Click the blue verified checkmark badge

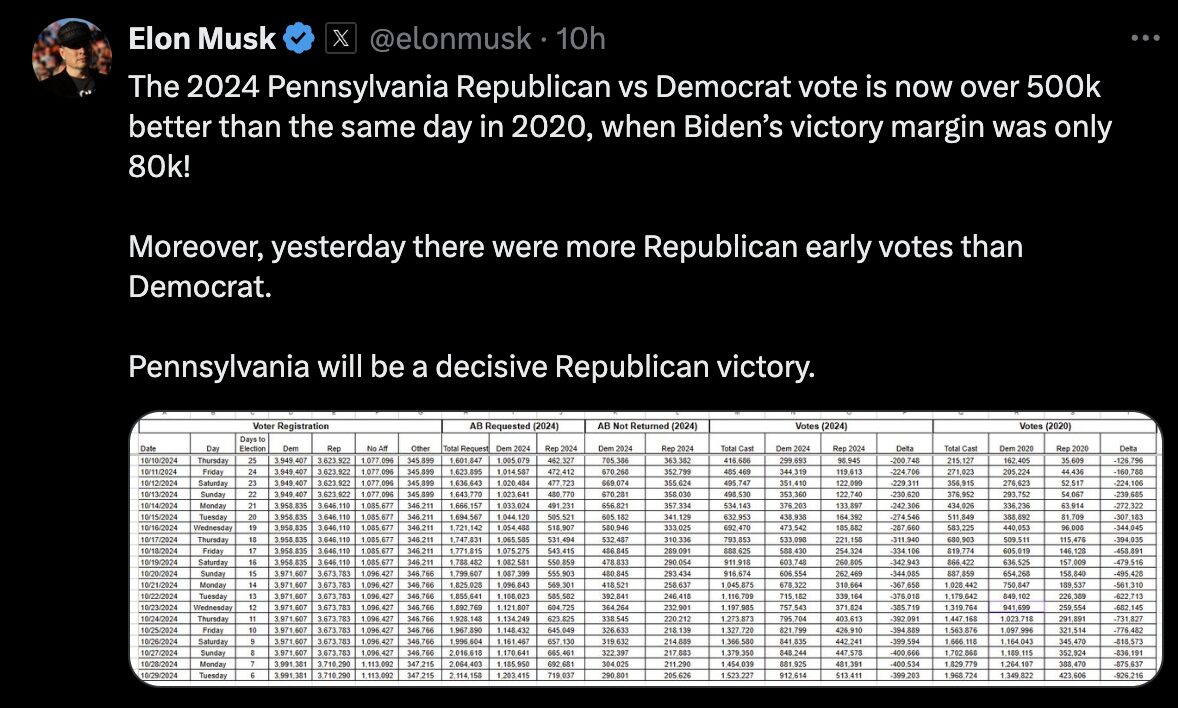[x=300, y=38]
